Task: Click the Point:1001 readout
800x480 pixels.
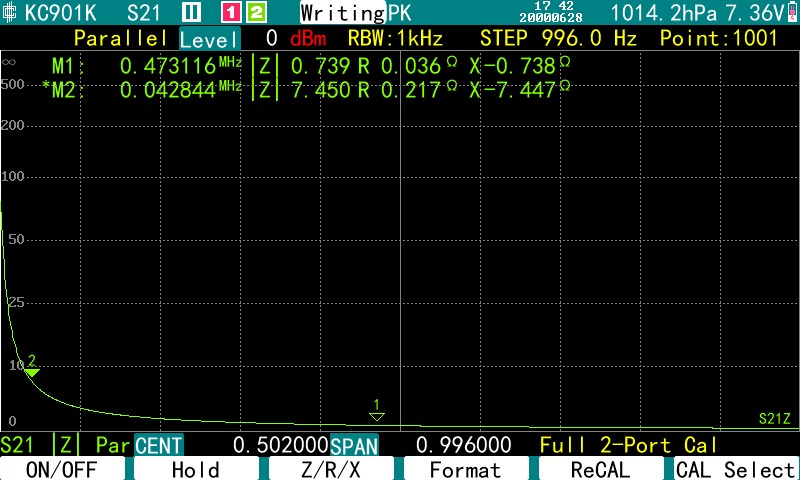Action: 718,38
